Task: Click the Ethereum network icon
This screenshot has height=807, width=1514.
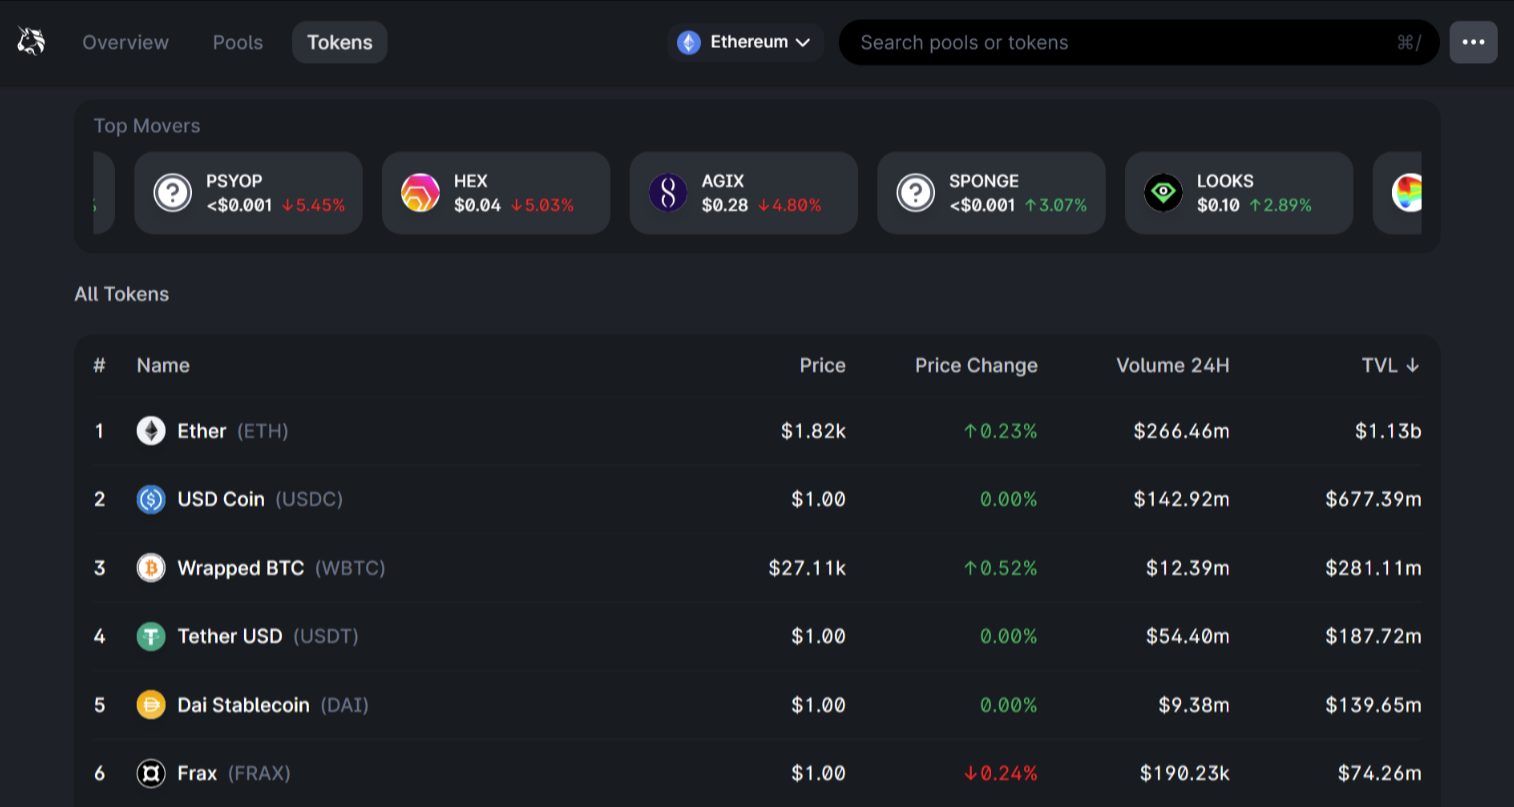Action: pos(689,42)
